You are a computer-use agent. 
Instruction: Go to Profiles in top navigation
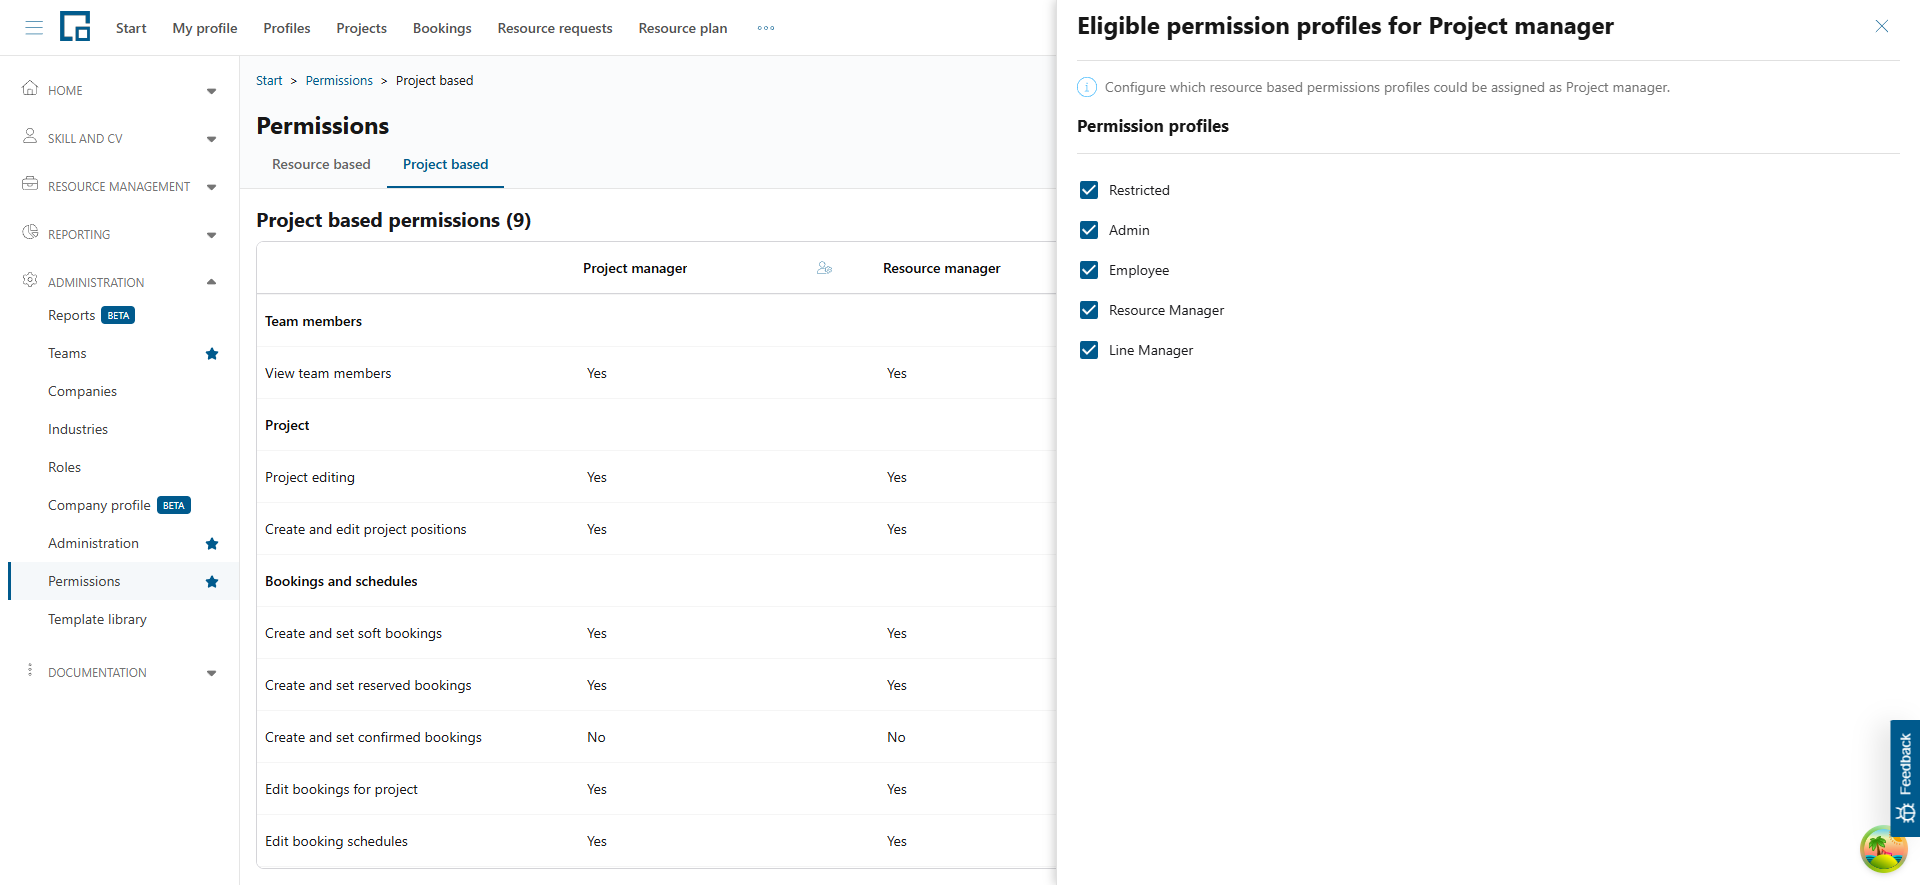[x=287, y=28]
